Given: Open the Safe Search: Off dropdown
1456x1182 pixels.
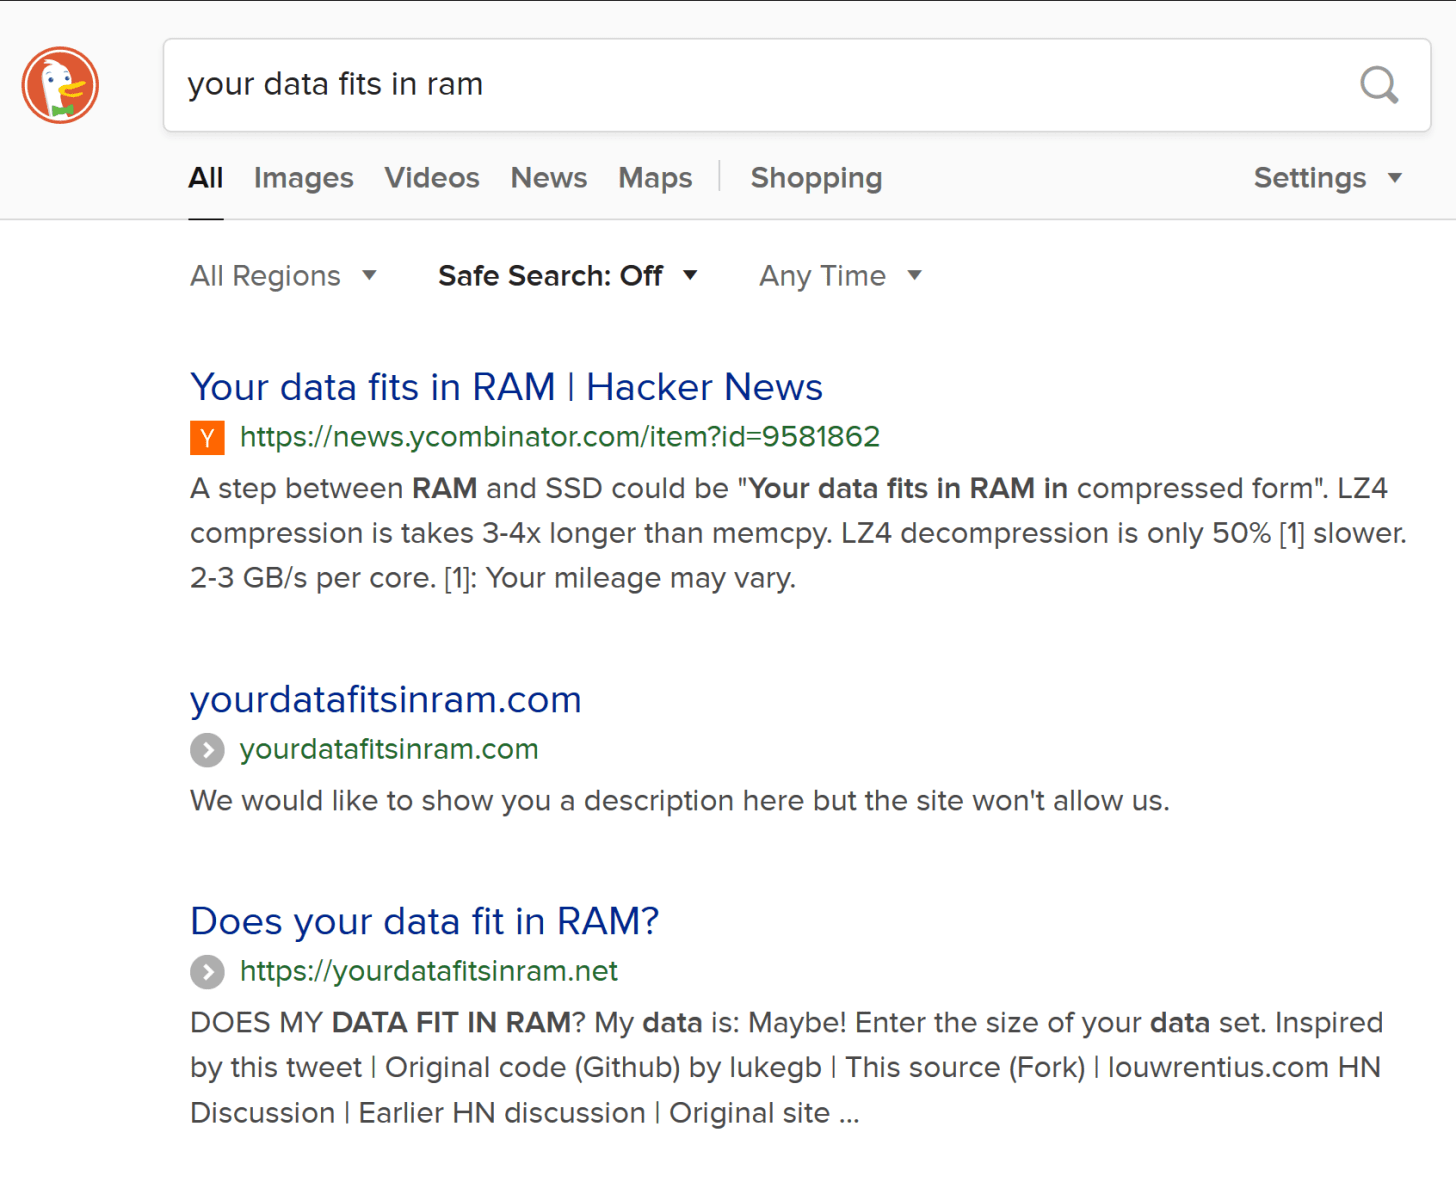Looking at the screenshot, I should point(567,276).
